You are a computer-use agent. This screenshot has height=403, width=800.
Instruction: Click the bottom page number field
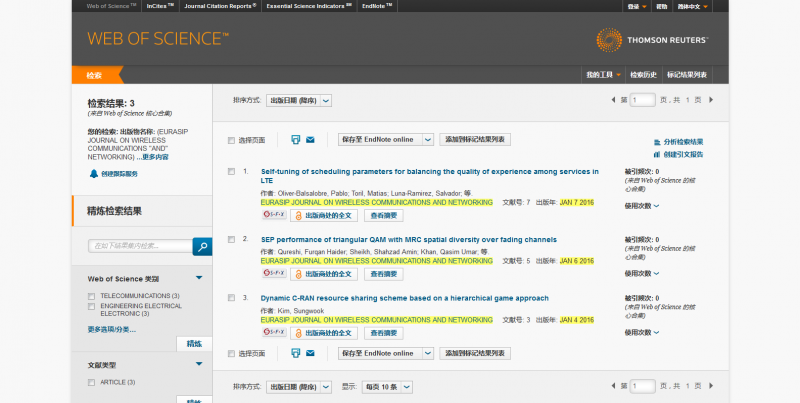point(642,386)
